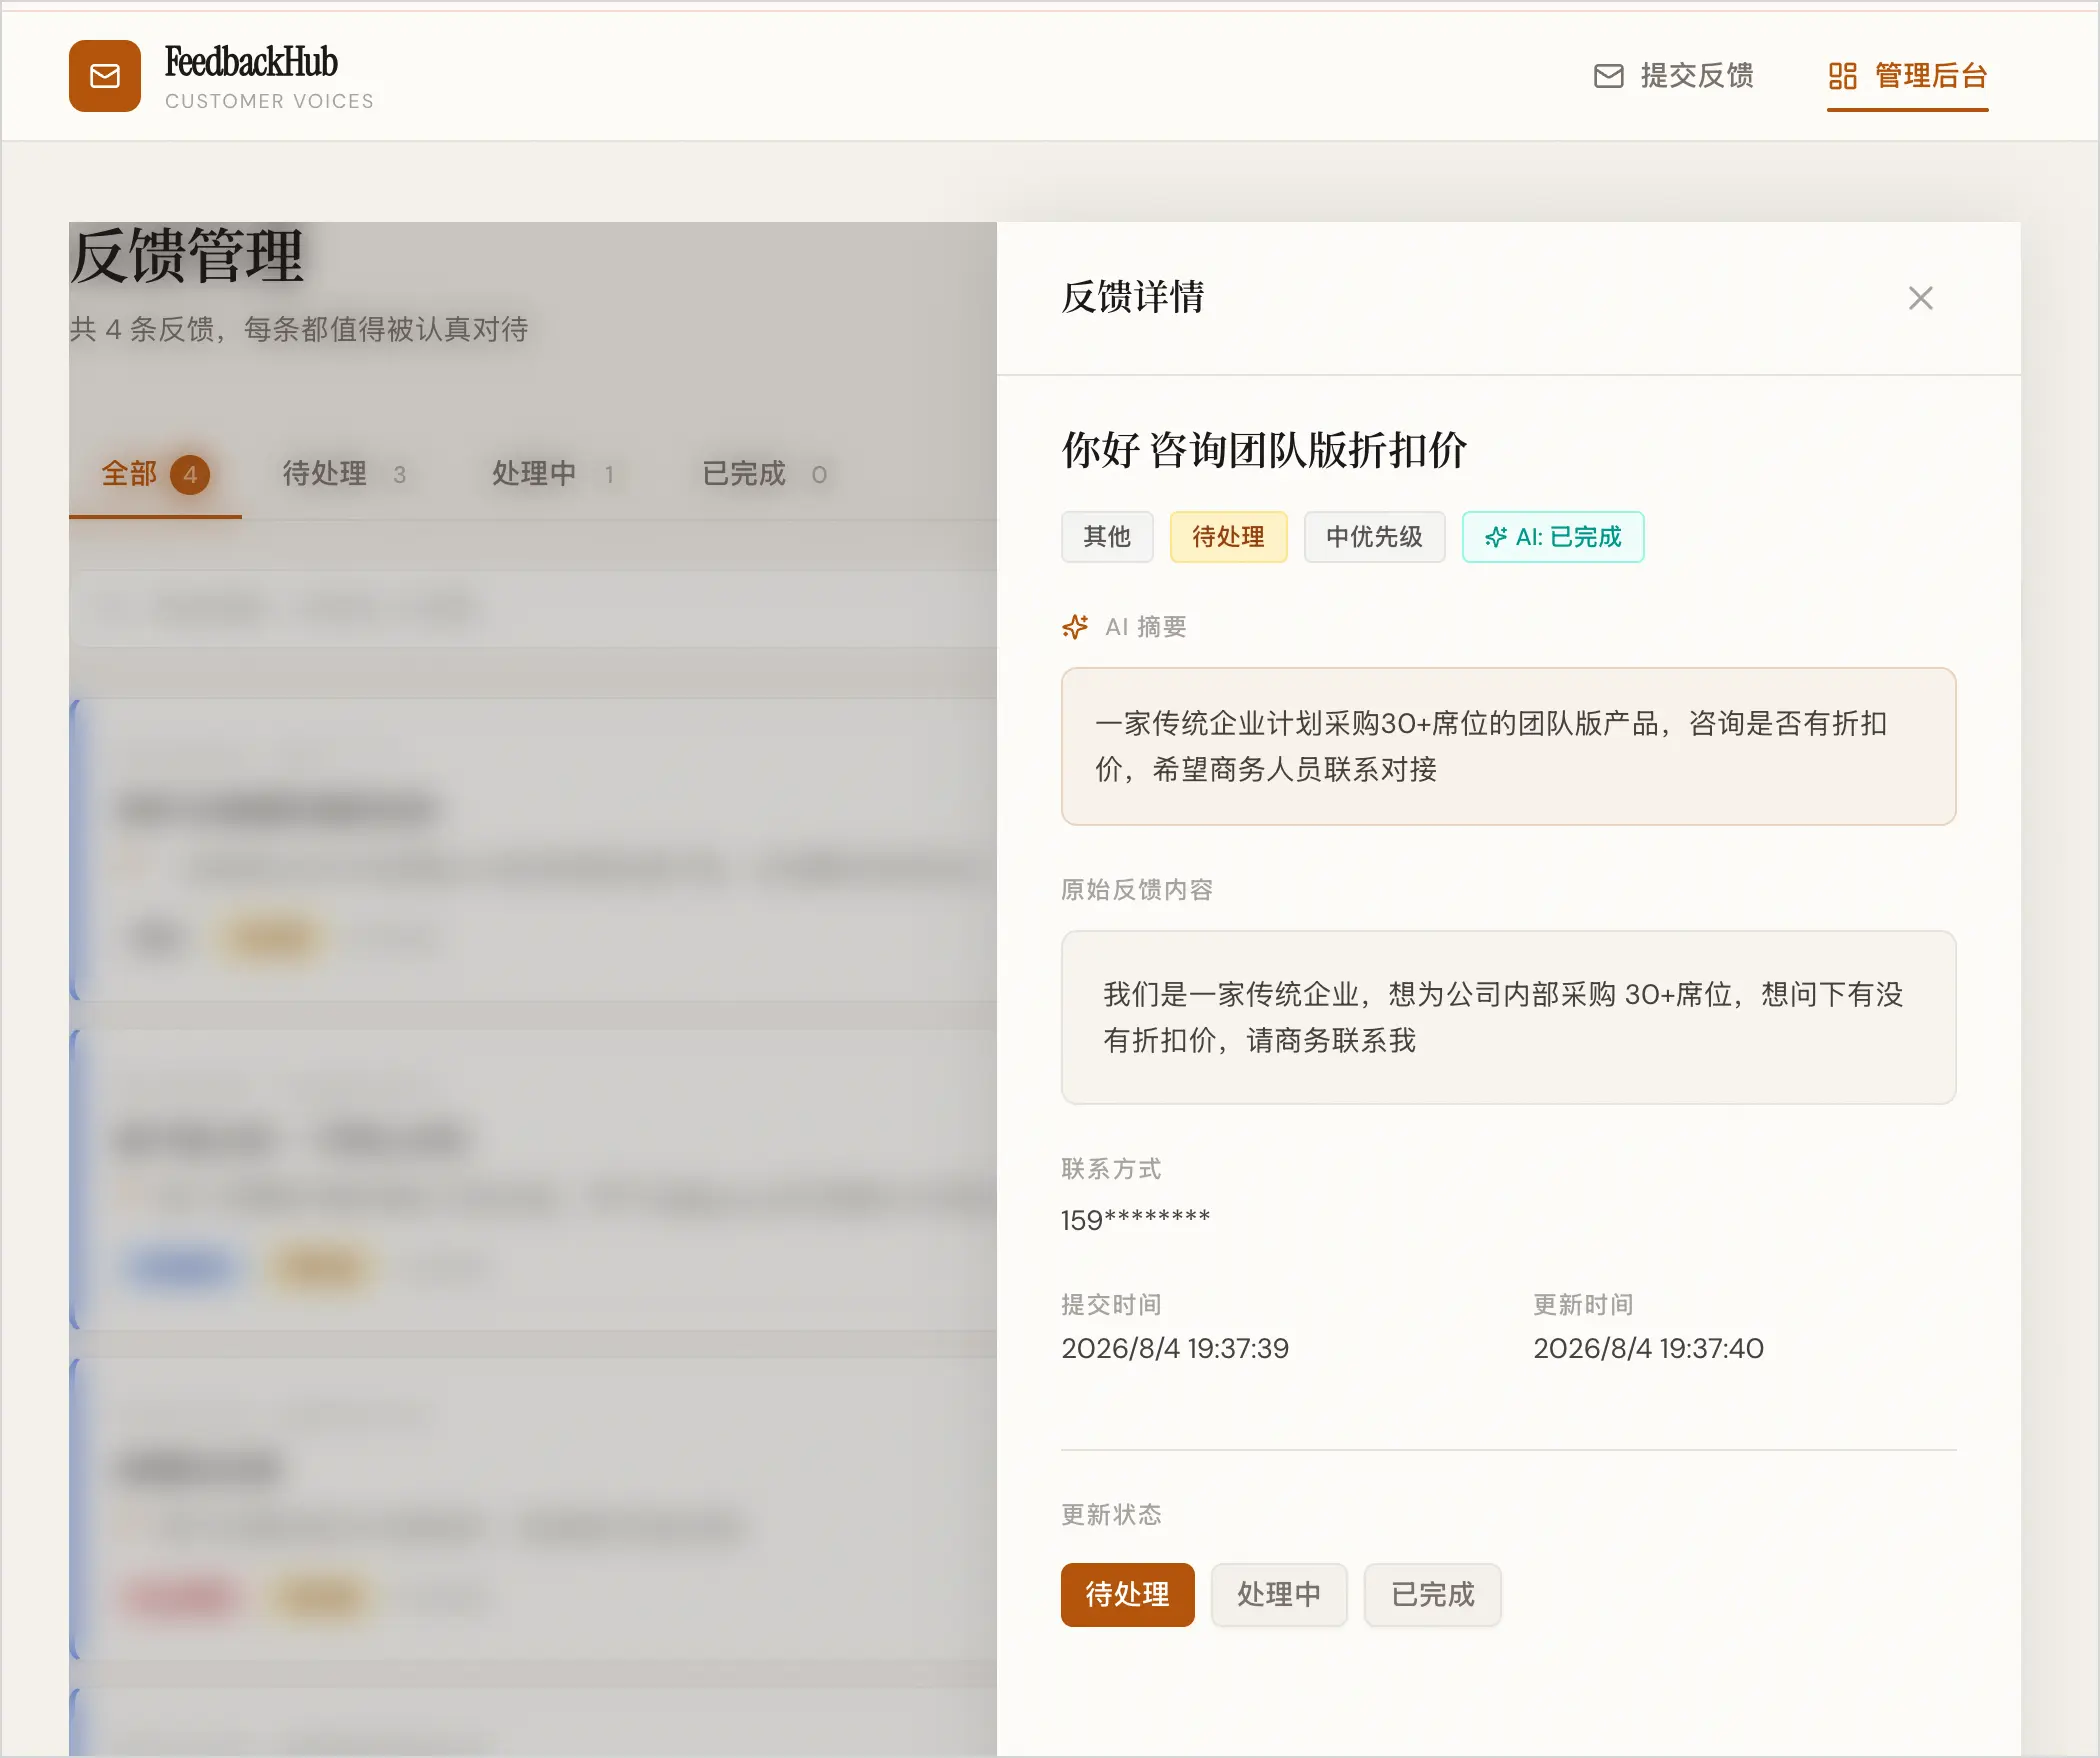2100x1758 pixels.
Task: Click the original feedback text starting 我们是一家传统企业
Action: point(1503,1017)
